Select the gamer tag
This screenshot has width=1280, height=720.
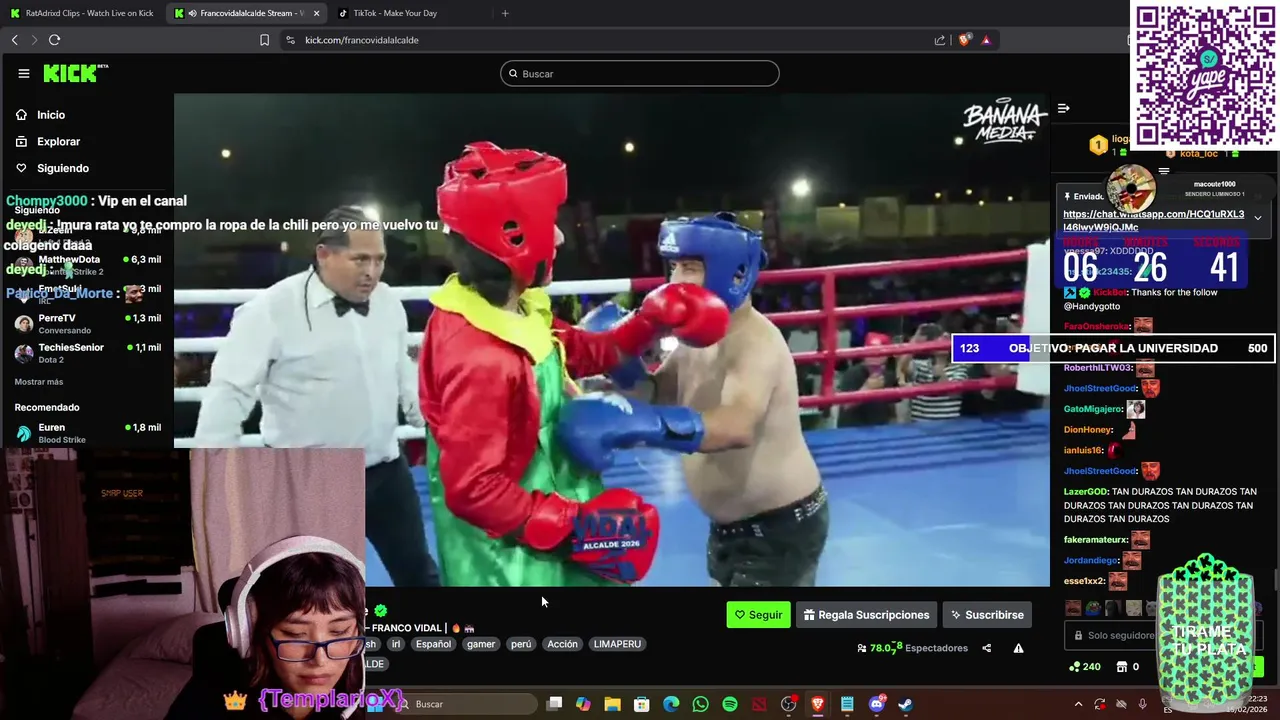click(x=481, y=644)
